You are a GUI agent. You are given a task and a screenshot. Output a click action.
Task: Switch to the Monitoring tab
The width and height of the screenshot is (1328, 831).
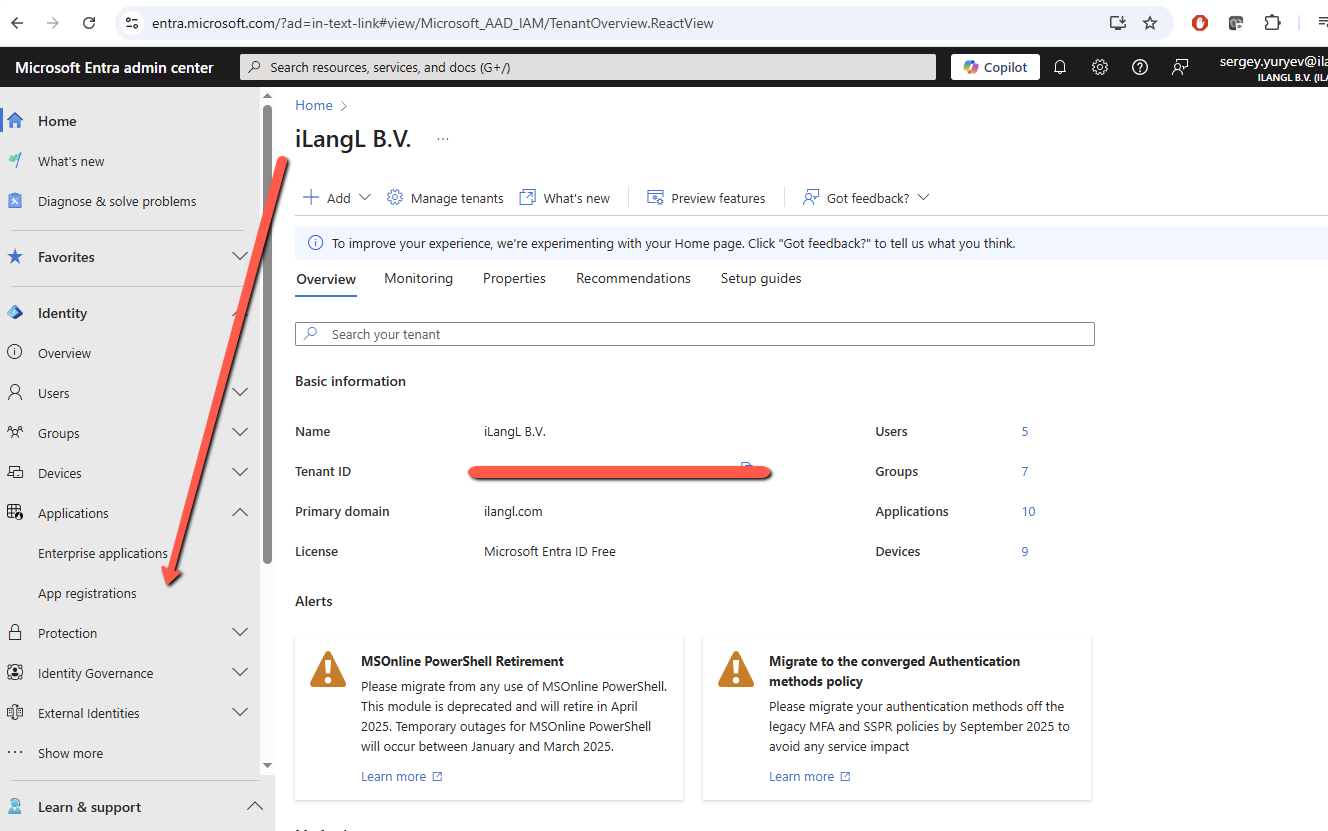coord(418,279)
